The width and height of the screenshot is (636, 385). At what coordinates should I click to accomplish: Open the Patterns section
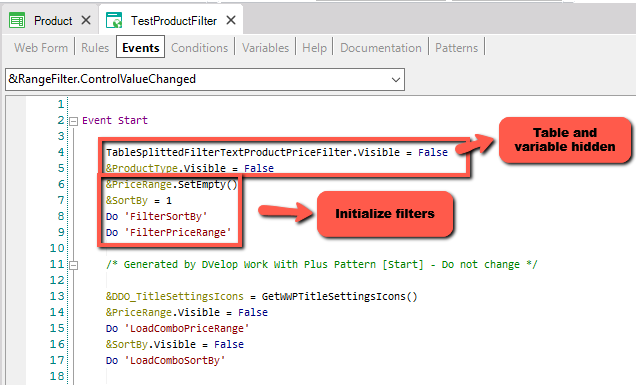[x=456, y=47]
